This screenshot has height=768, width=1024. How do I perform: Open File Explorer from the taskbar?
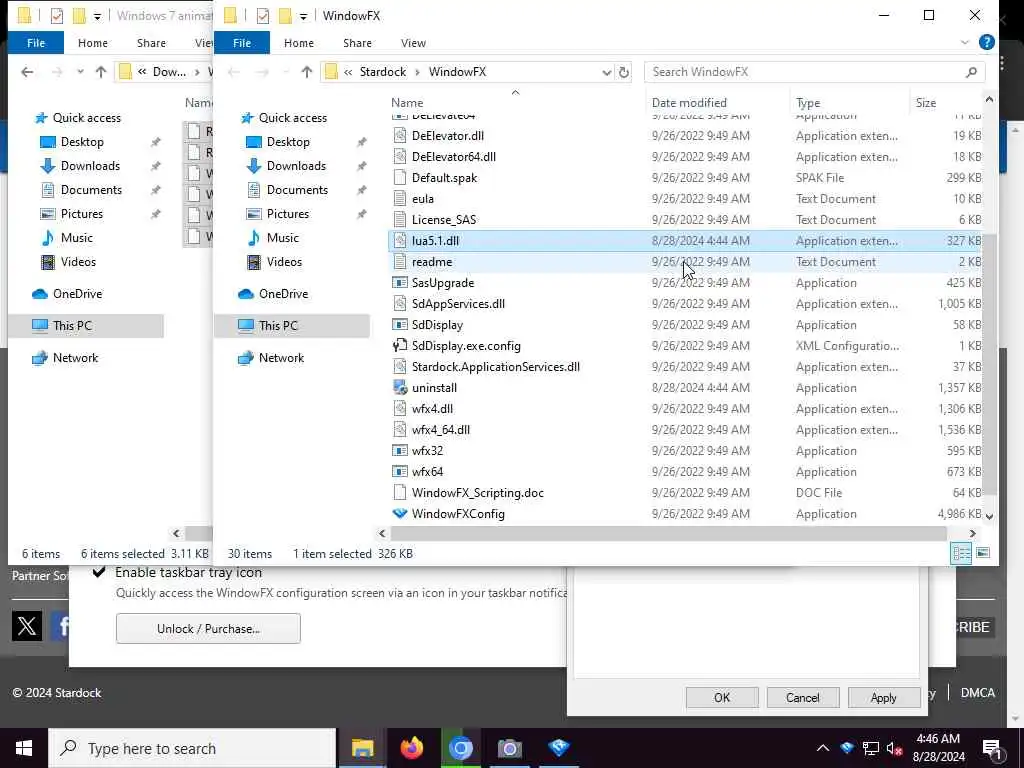(x=362, y=748)
